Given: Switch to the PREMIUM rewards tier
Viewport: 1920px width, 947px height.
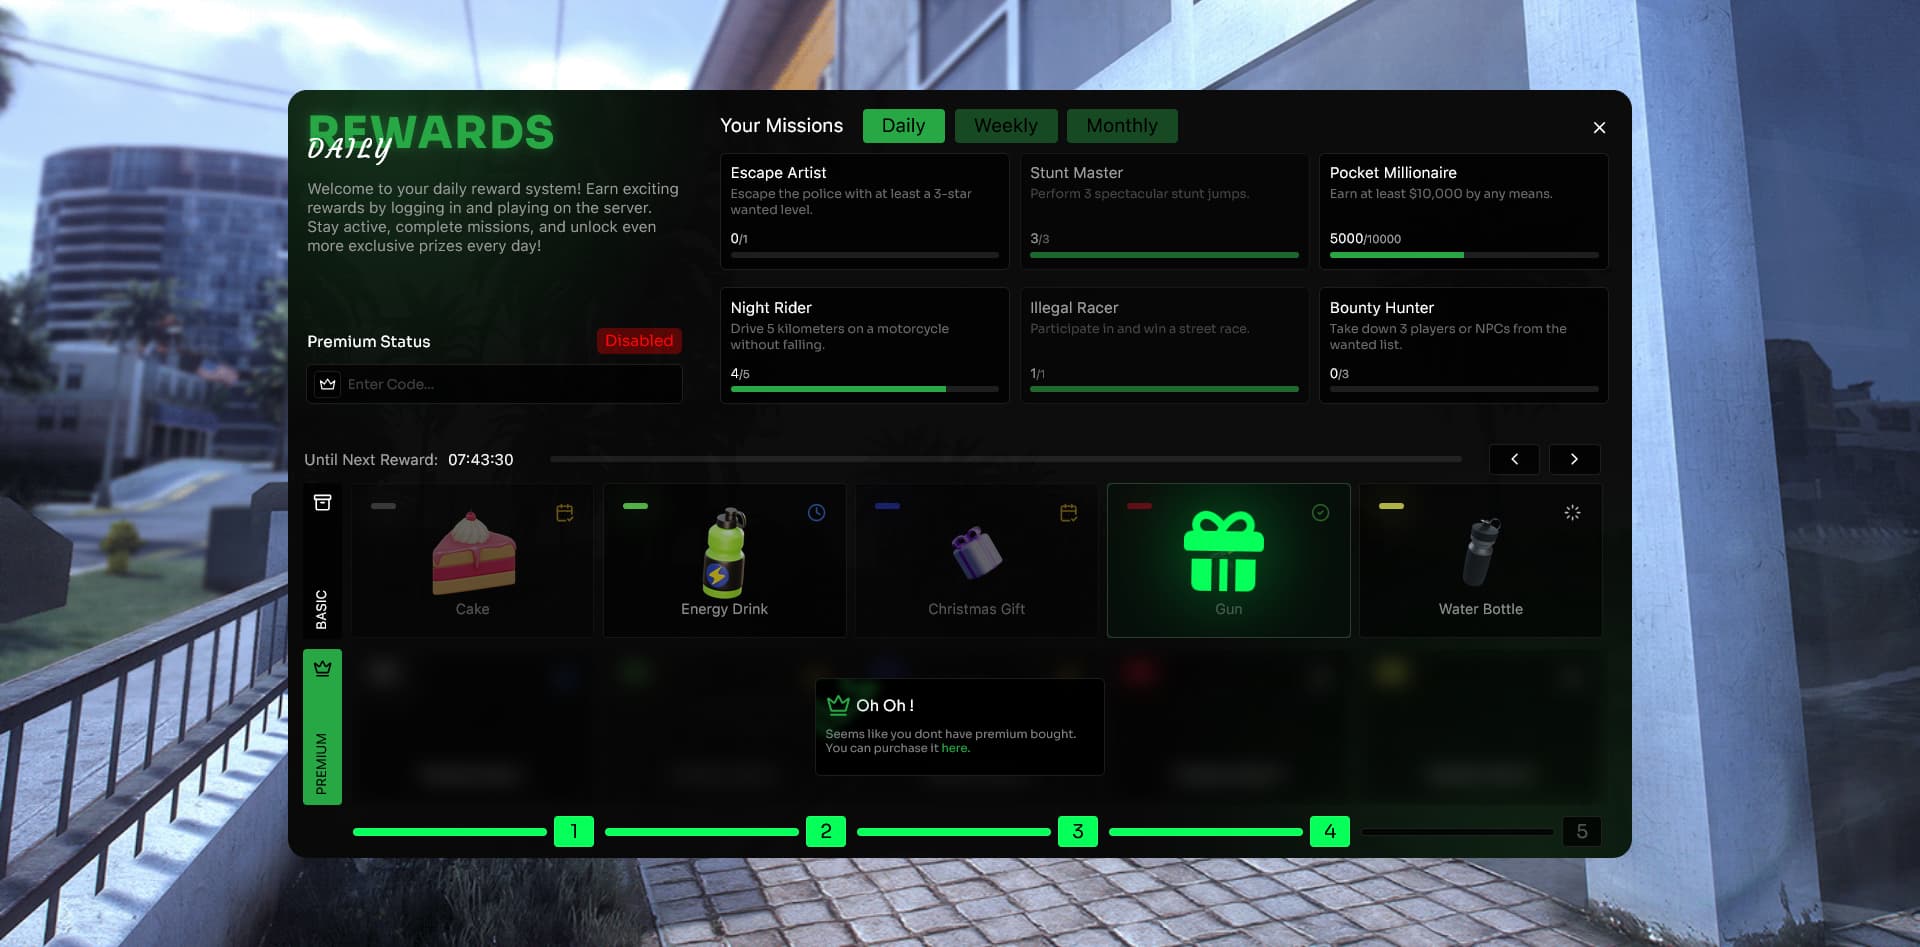Looking at the screenshot, I should 322,727.
